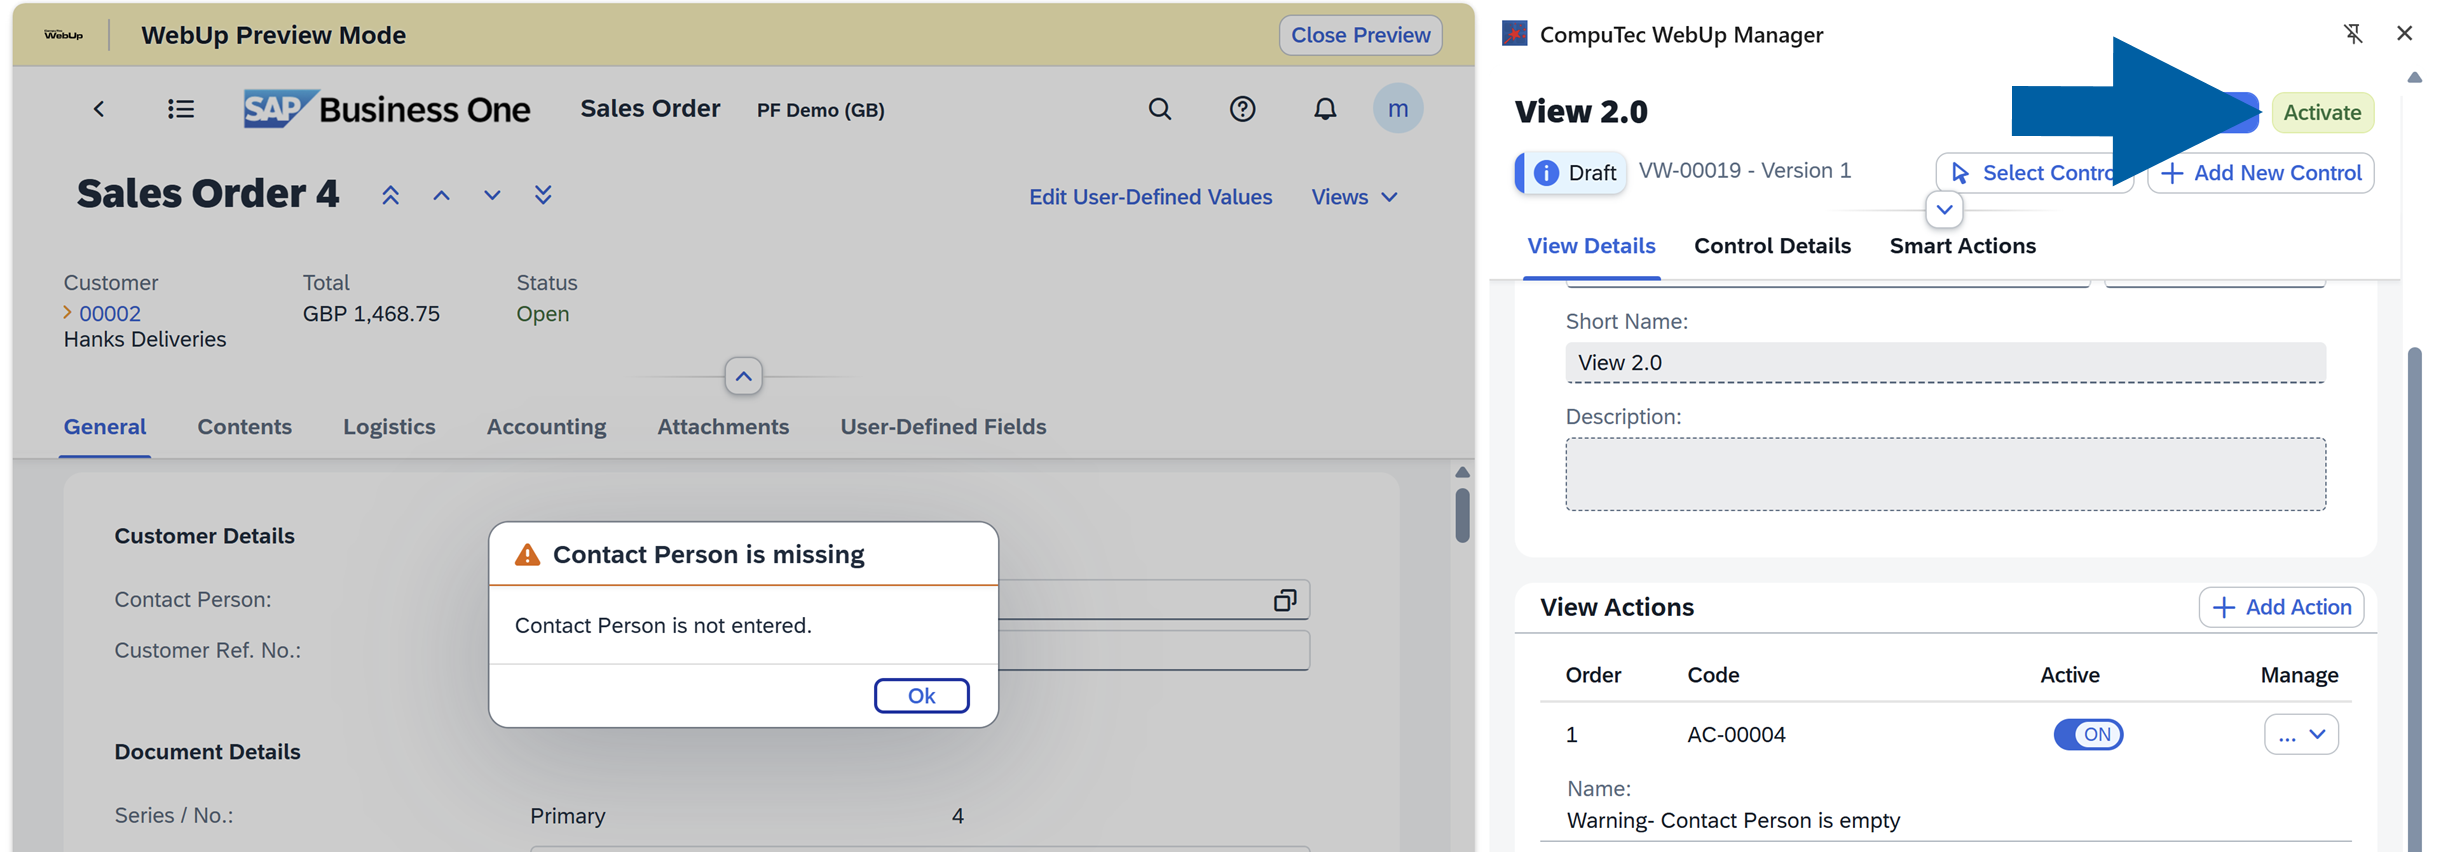Viewport: 2441px width, 853px height.
Task: Click the Activate button
Action: [2322, 112]
